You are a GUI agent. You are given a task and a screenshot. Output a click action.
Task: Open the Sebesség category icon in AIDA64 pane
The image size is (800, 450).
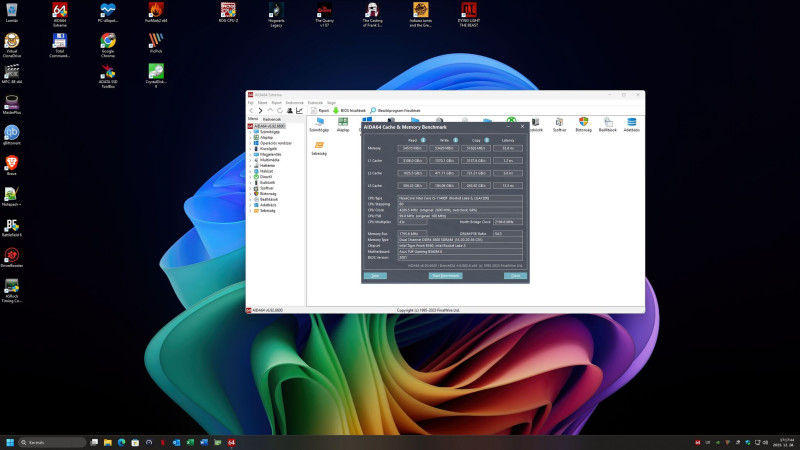pos(319,148)
